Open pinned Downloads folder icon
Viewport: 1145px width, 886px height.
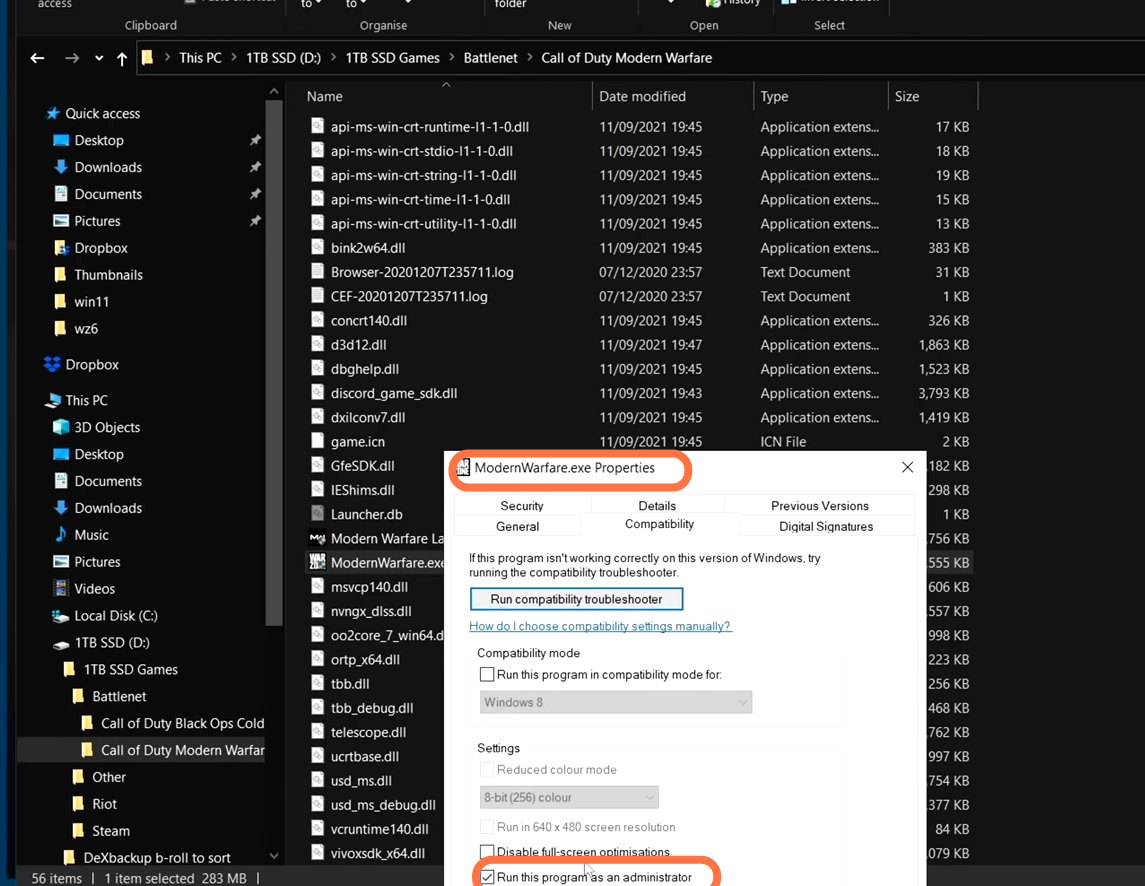tap(61, 167)
